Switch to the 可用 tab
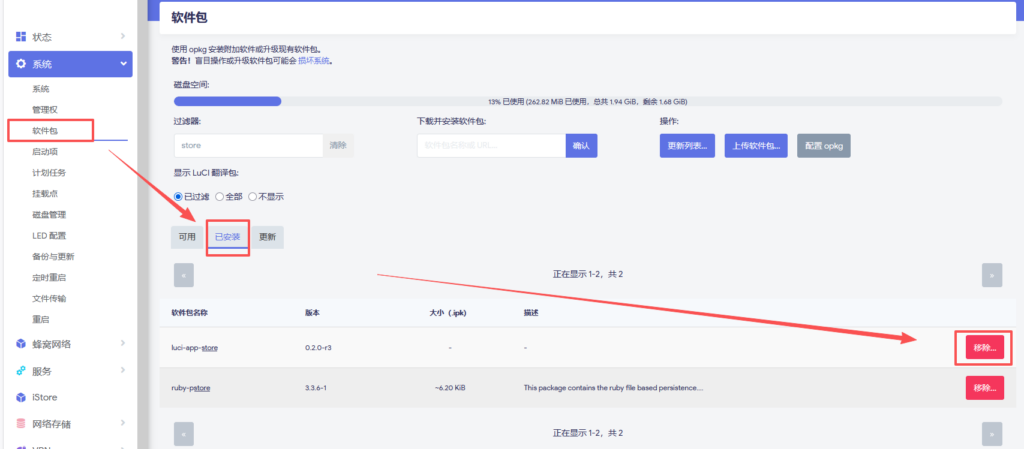The height and width of the screenshot is (449, 1024). pos(187,237)
